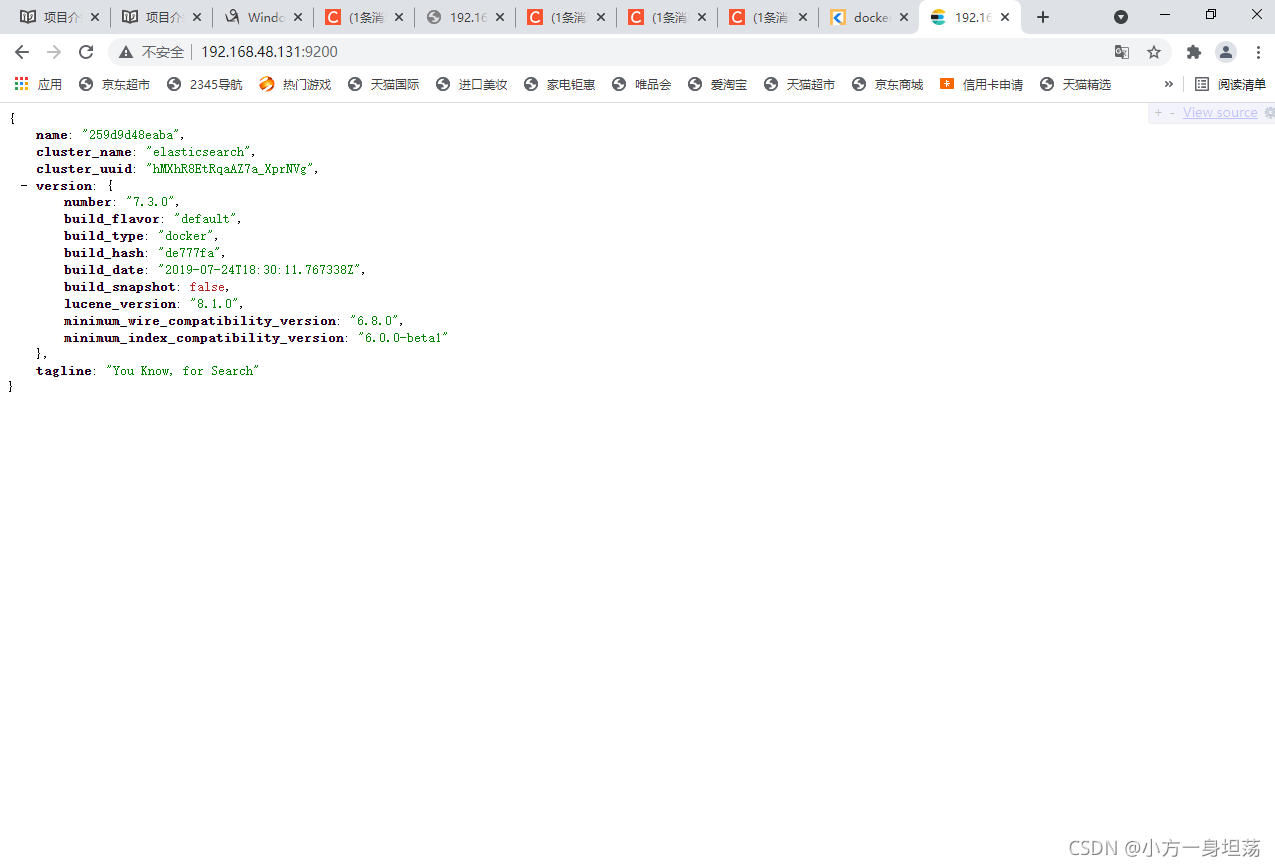
Task: Open the 进口美妆 bookmark
Action: 471,85
